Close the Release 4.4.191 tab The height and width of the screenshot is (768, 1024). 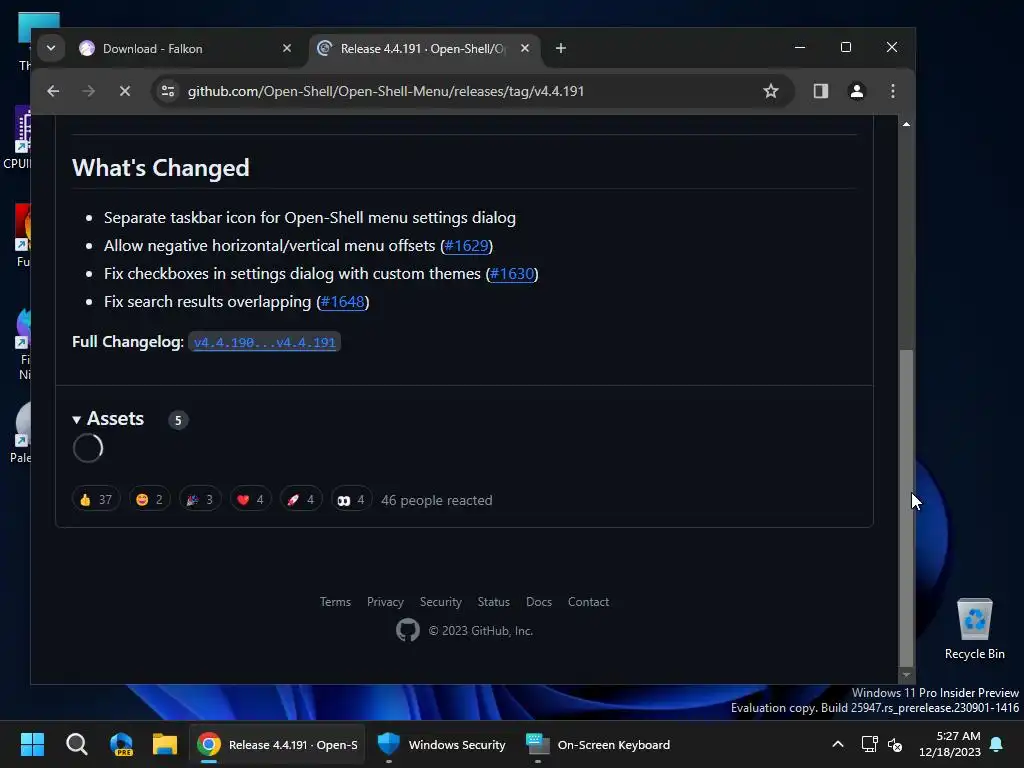524,48
